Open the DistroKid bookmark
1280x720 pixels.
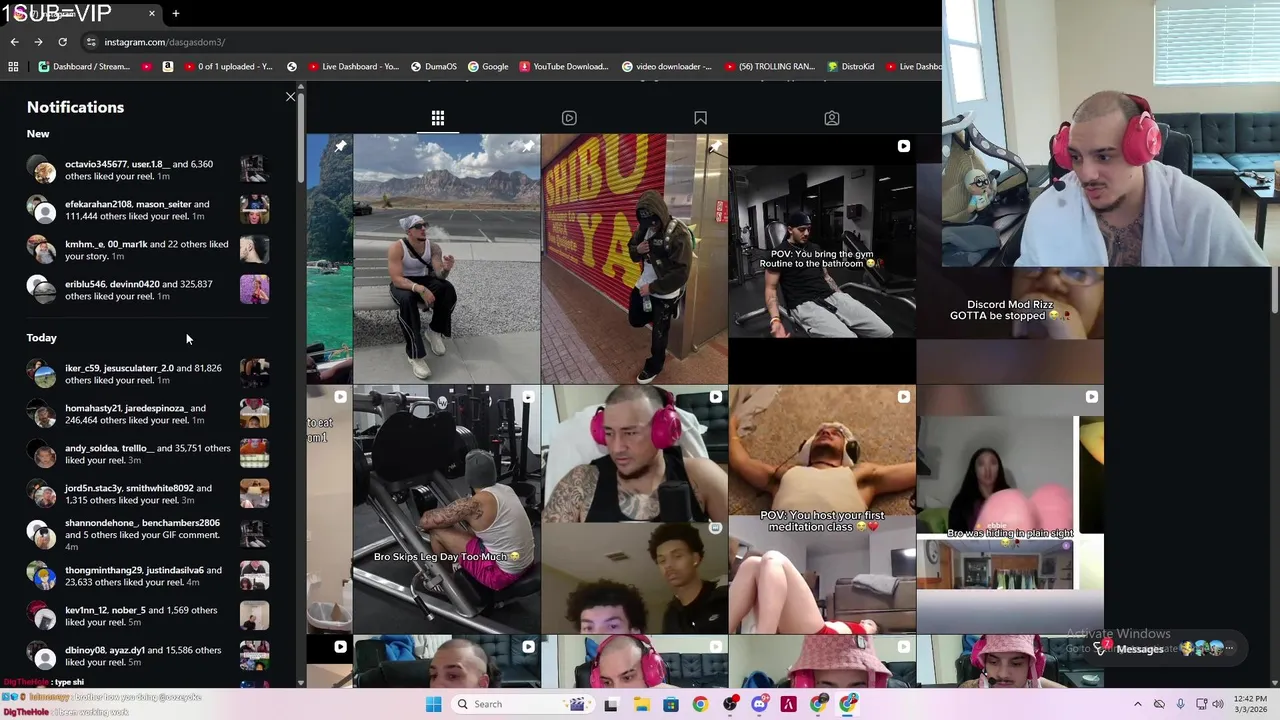[x=851, y=66]
